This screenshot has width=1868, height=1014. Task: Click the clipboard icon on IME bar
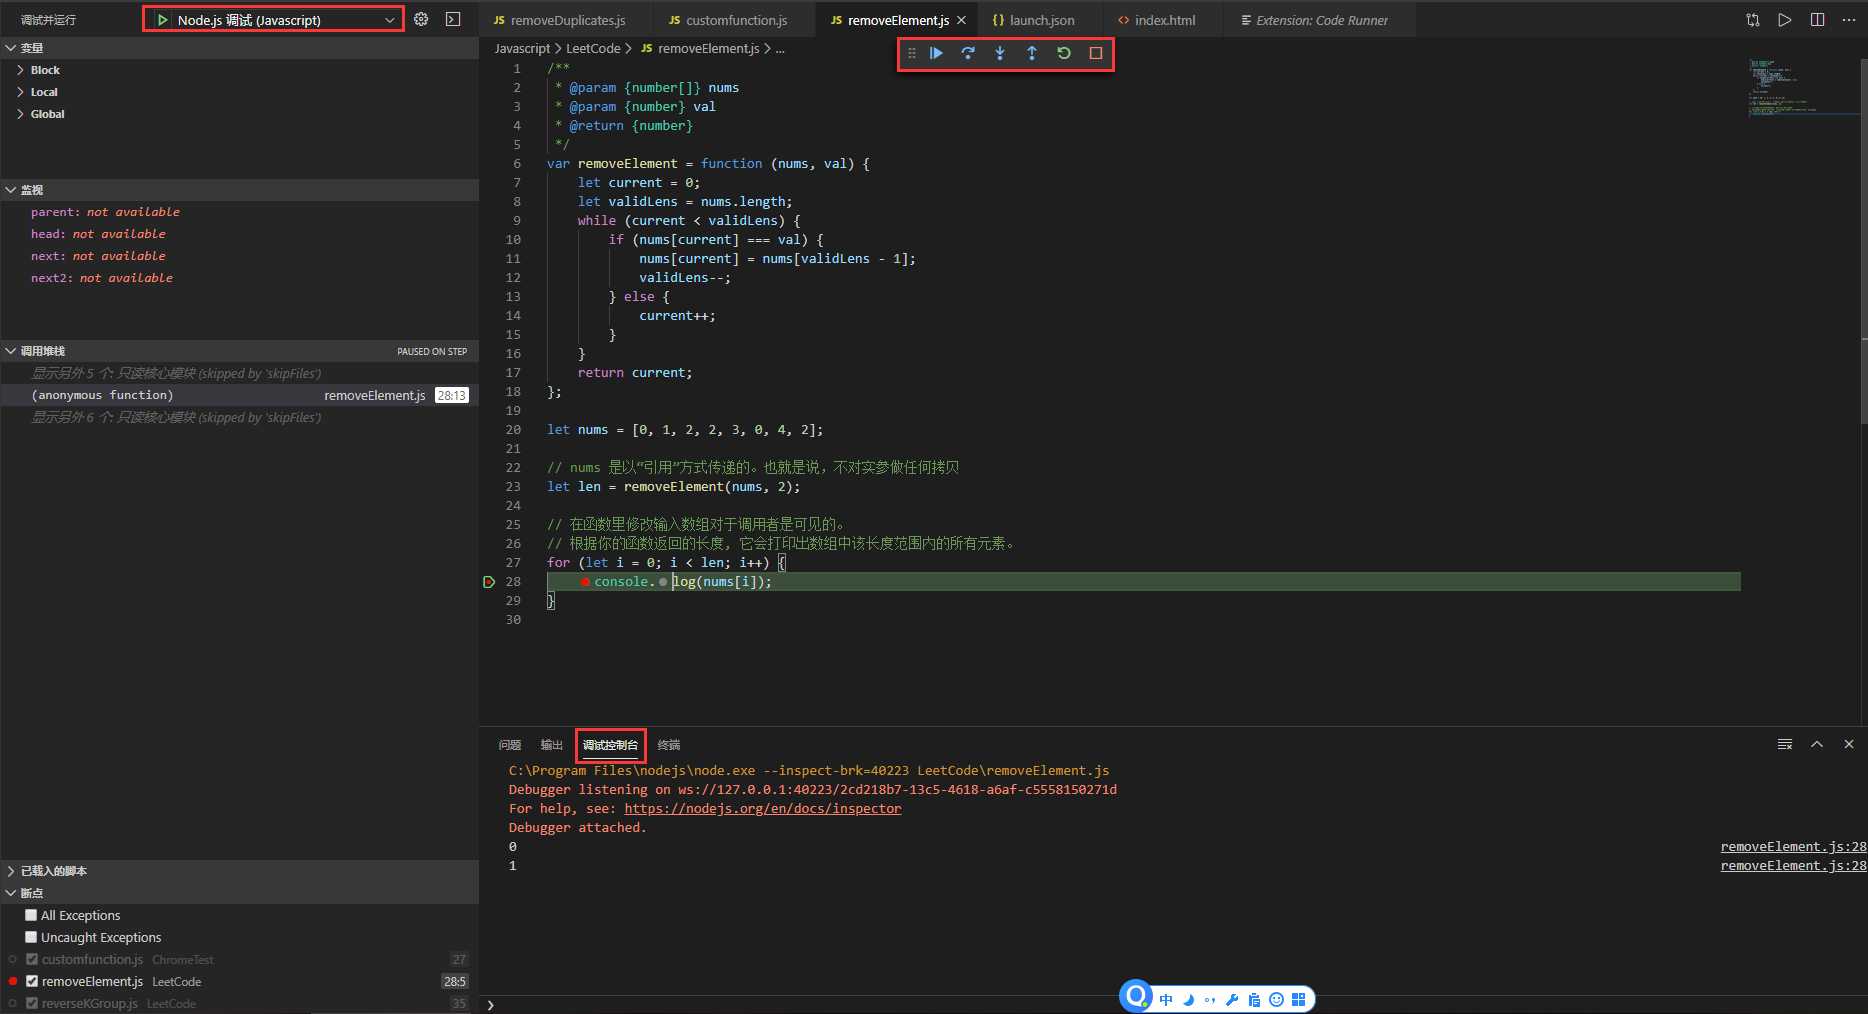coord(1254,1000)
